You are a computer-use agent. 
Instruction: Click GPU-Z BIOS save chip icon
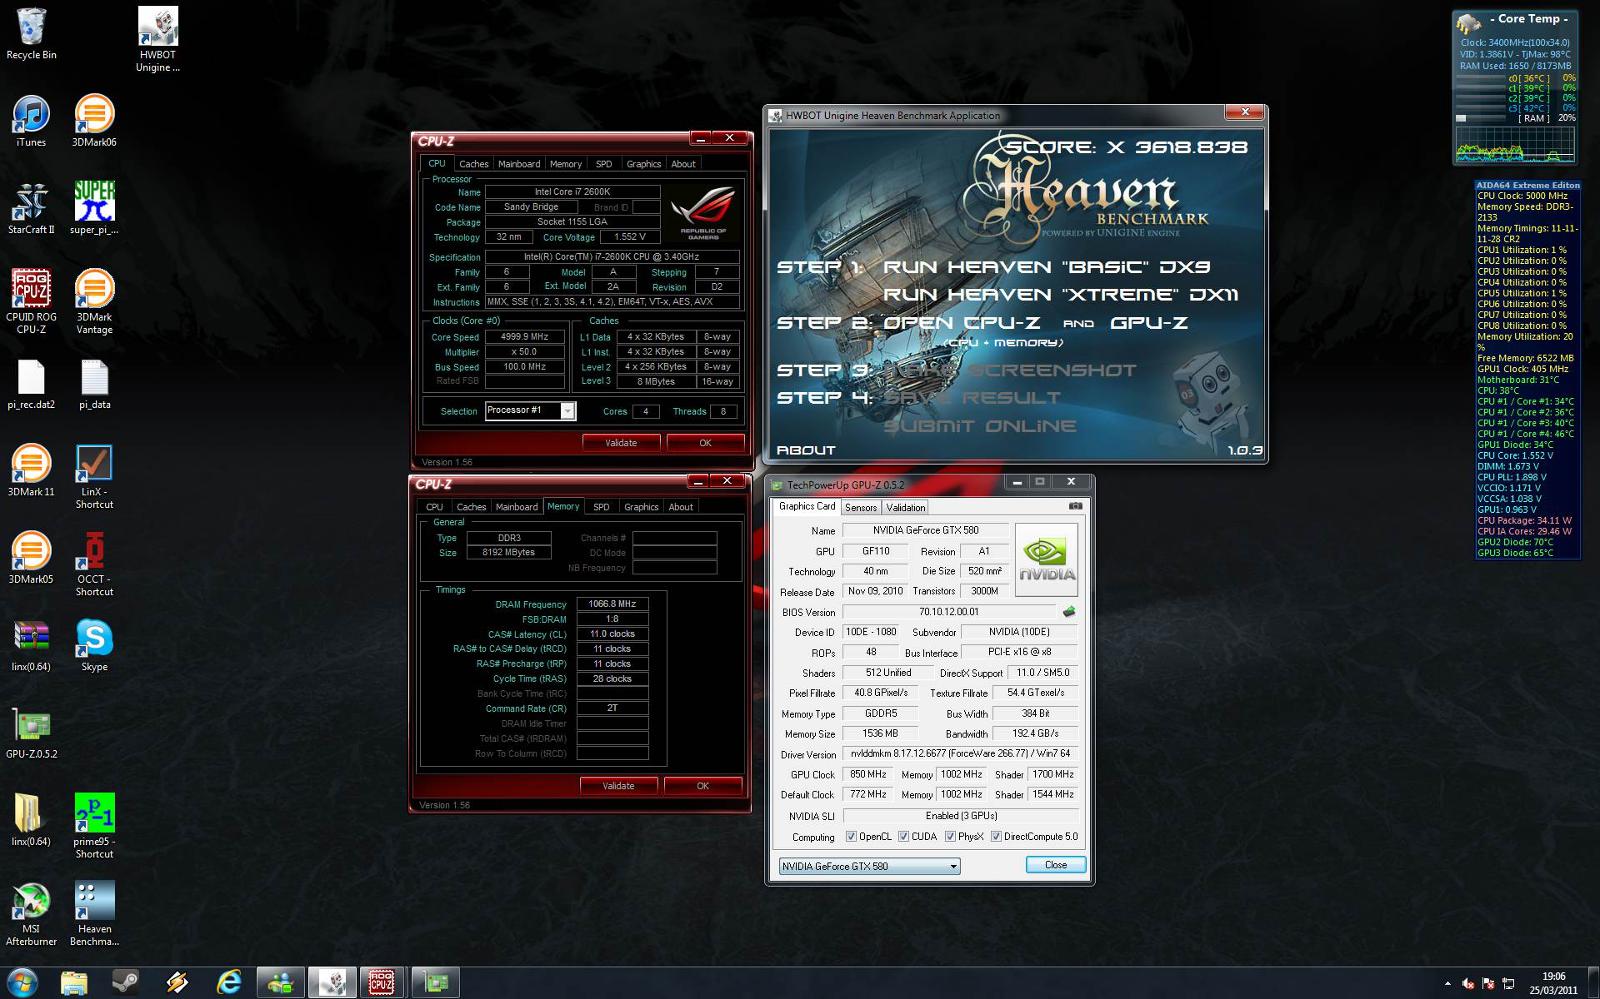[x=1069, y=611]
